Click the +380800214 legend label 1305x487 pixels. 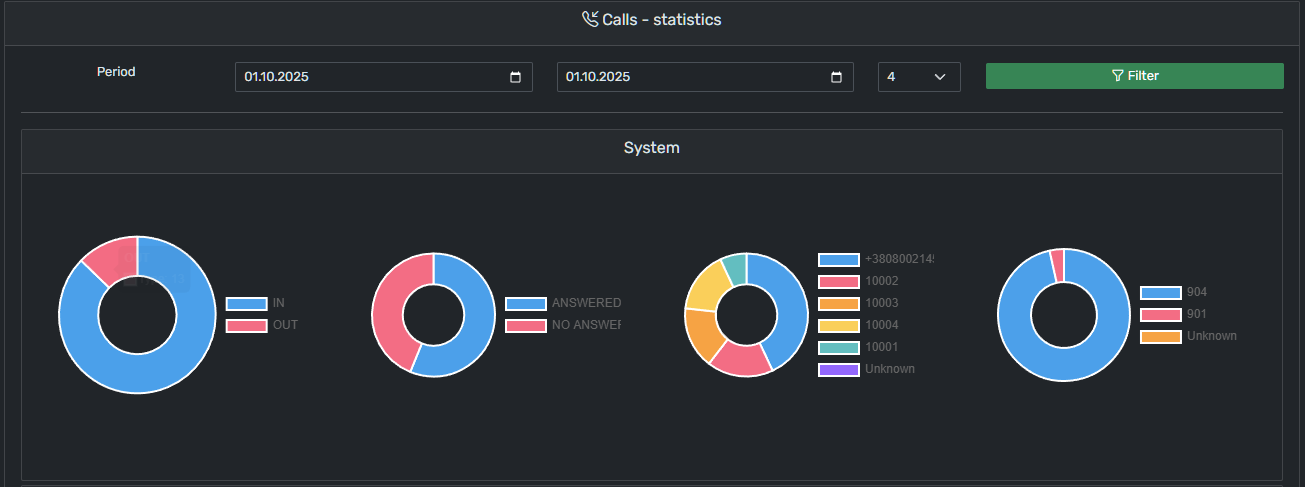pos(899,259)
